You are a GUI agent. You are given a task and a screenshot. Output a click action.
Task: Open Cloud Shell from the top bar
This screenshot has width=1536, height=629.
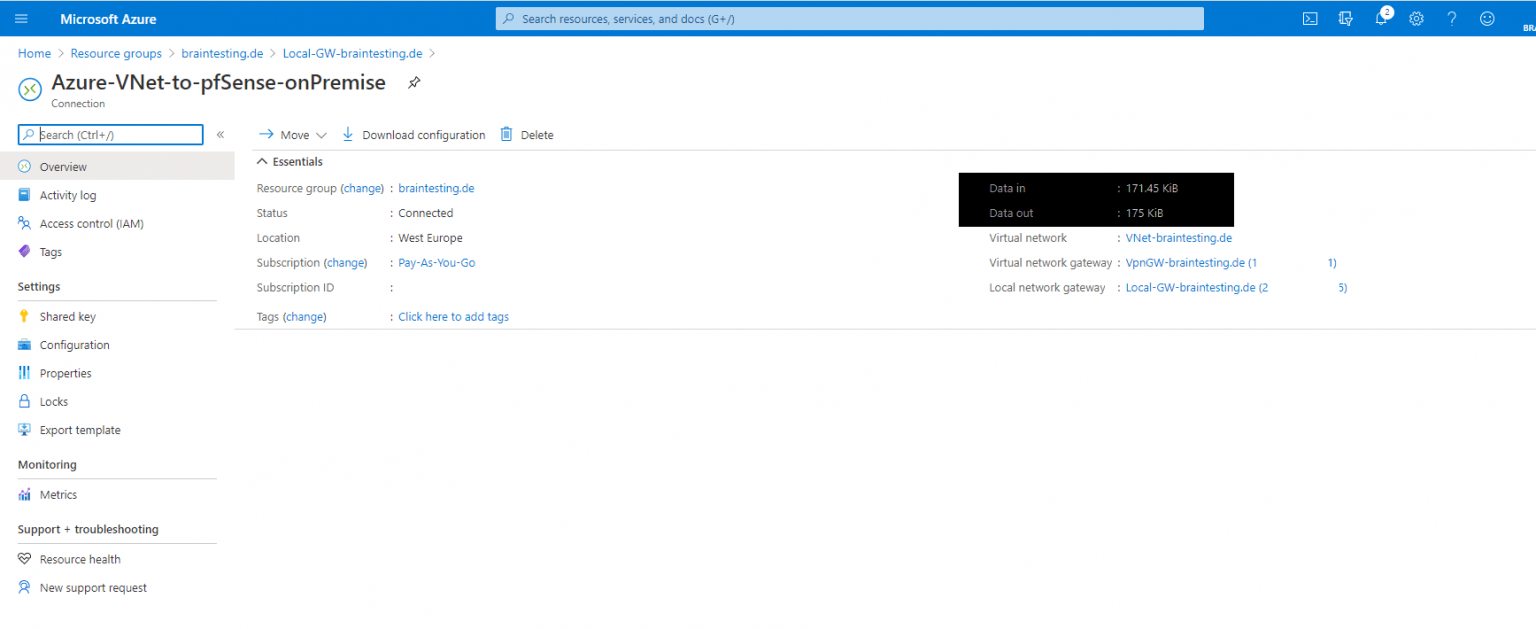coord(1310,19)
